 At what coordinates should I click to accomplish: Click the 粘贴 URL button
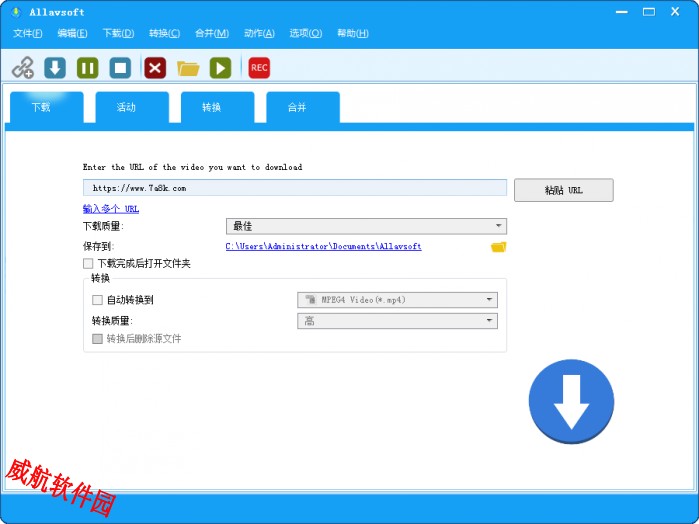[563, 190]
